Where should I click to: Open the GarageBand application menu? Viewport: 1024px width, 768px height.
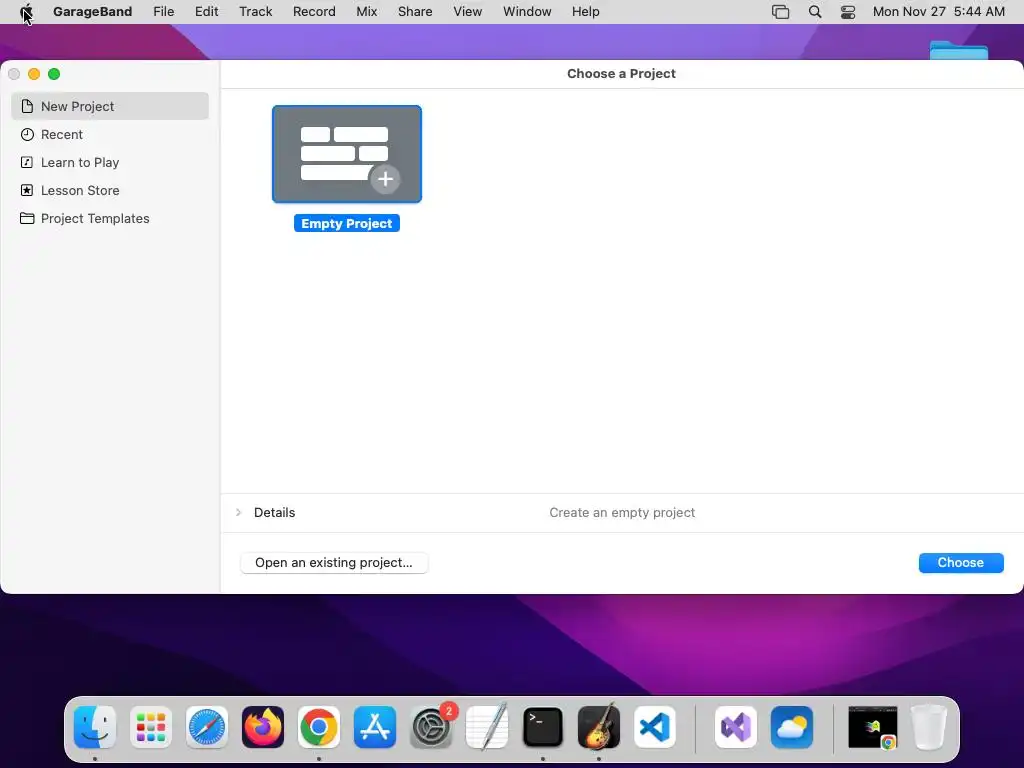click(92, 12)
